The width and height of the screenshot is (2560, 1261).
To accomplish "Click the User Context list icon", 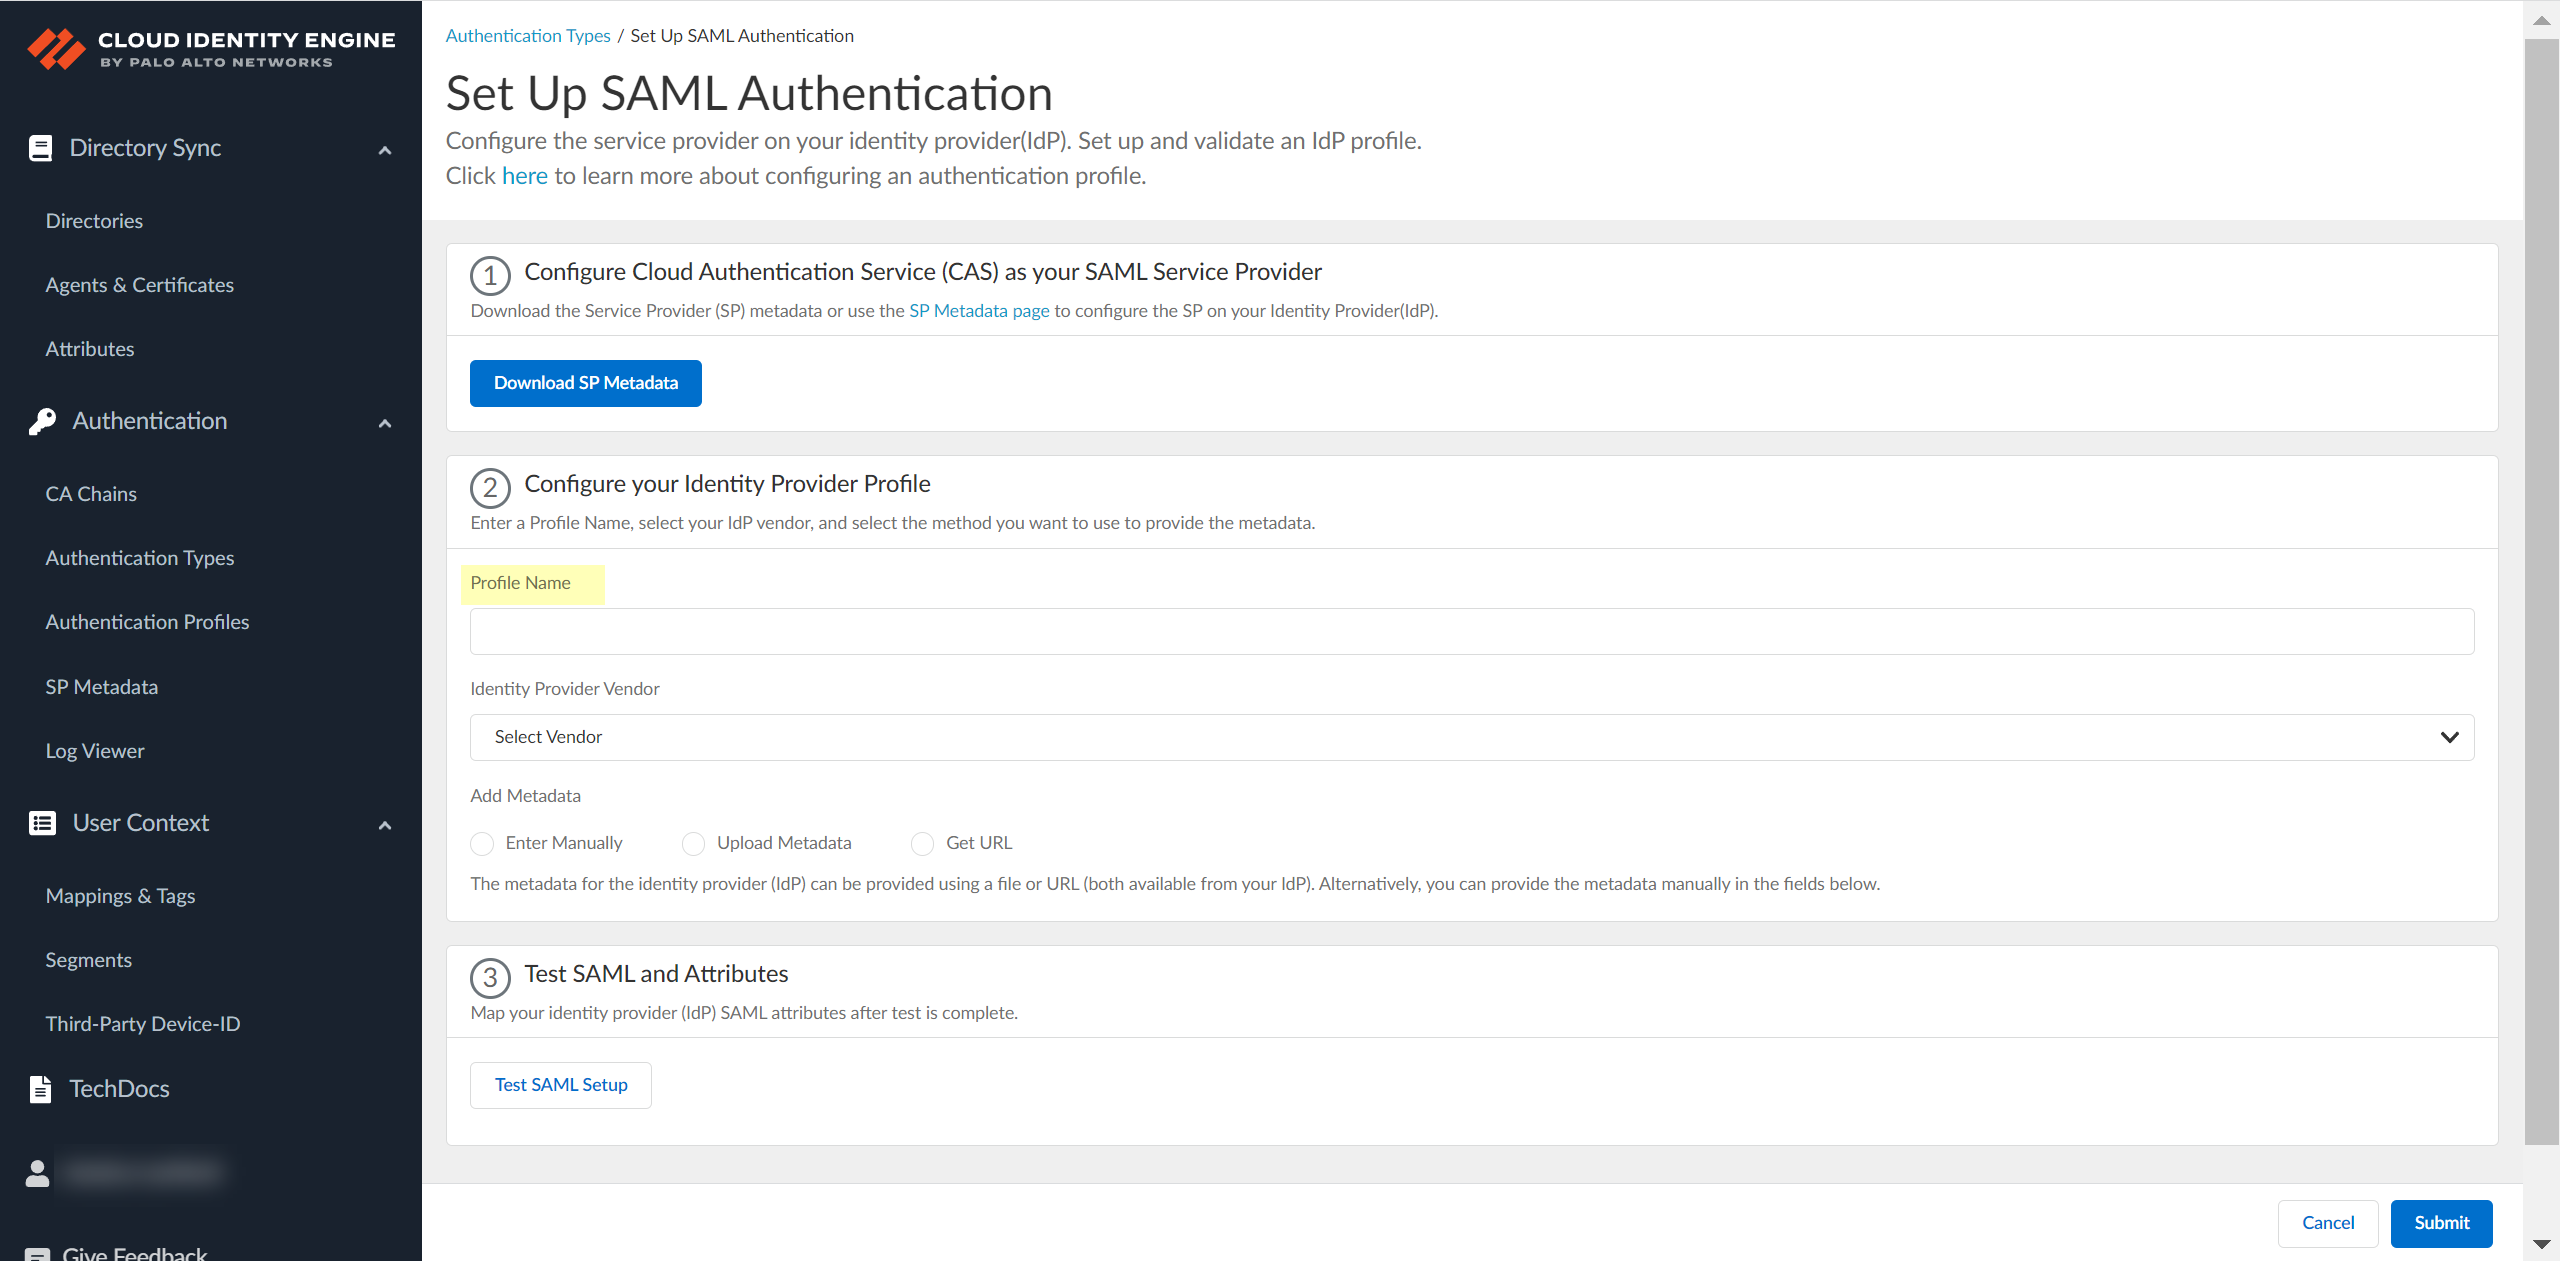I will point(42,823).
